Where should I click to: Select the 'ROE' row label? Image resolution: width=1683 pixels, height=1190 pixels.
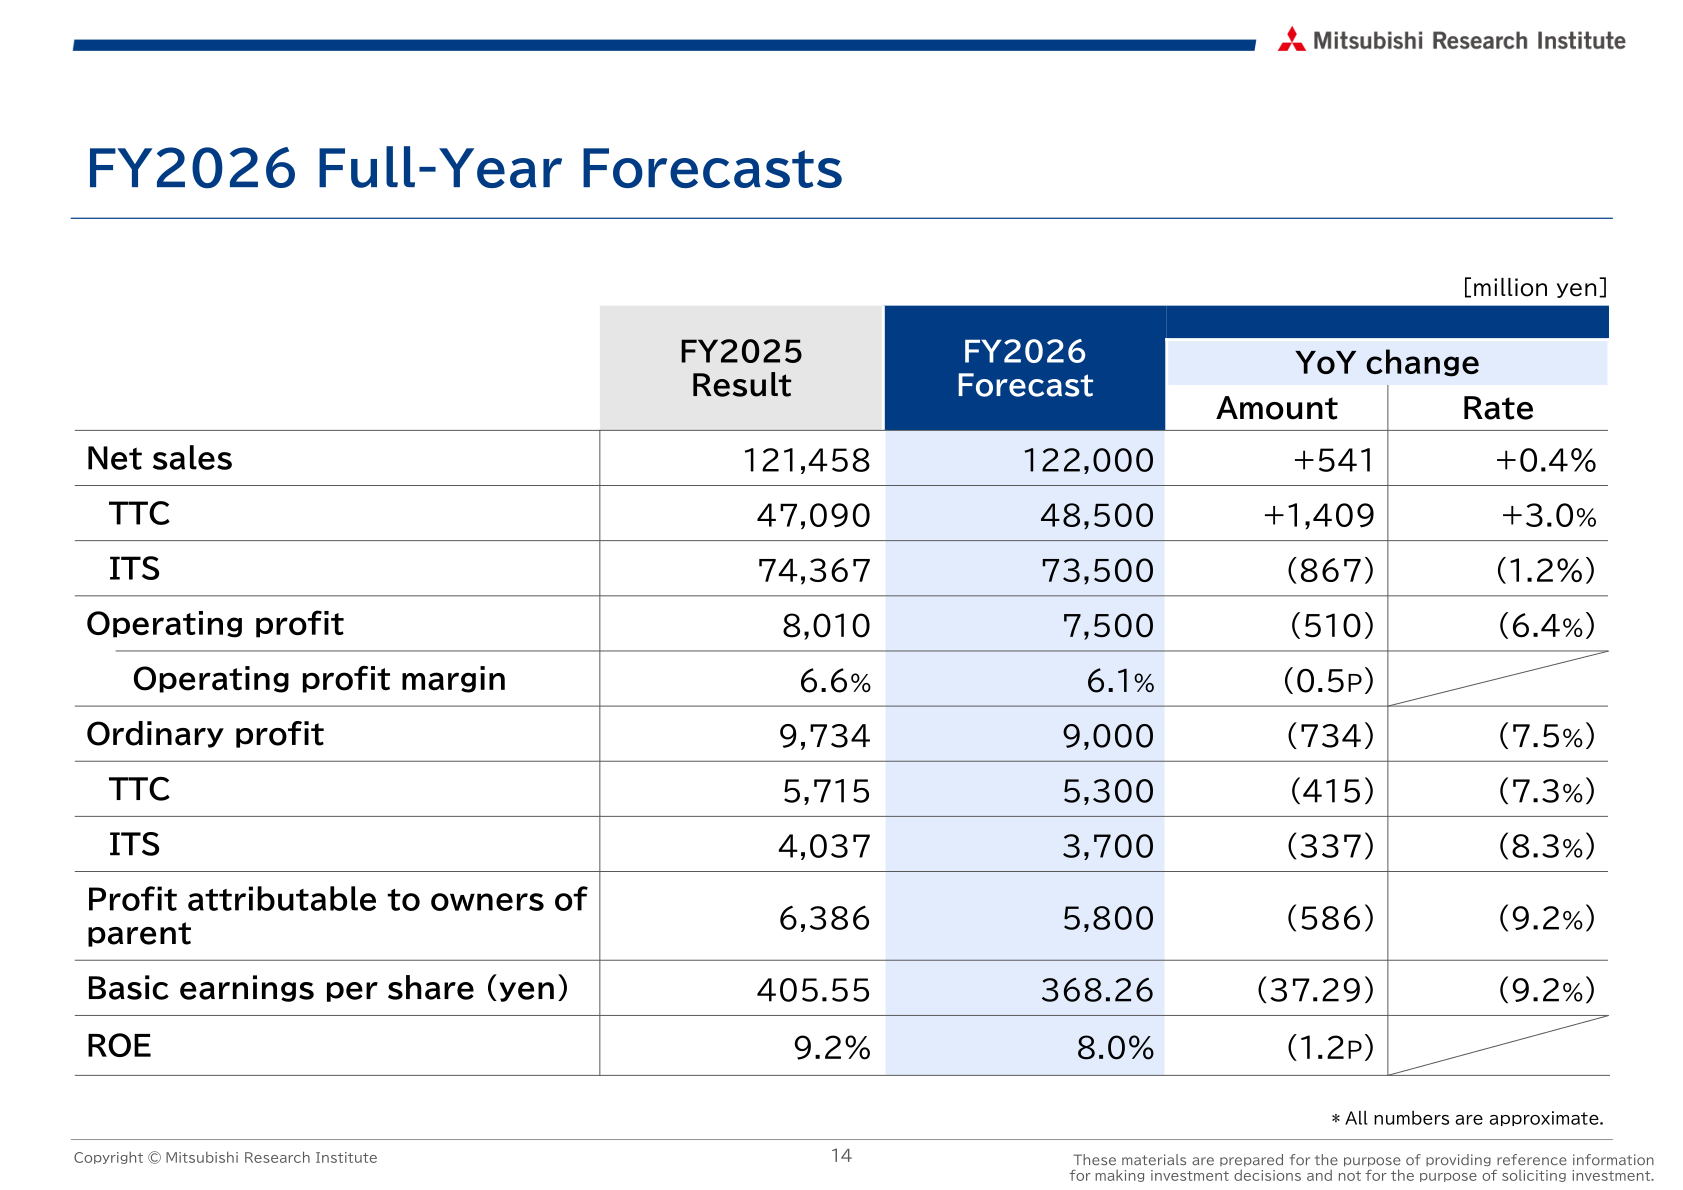(x=119, y=1046)
